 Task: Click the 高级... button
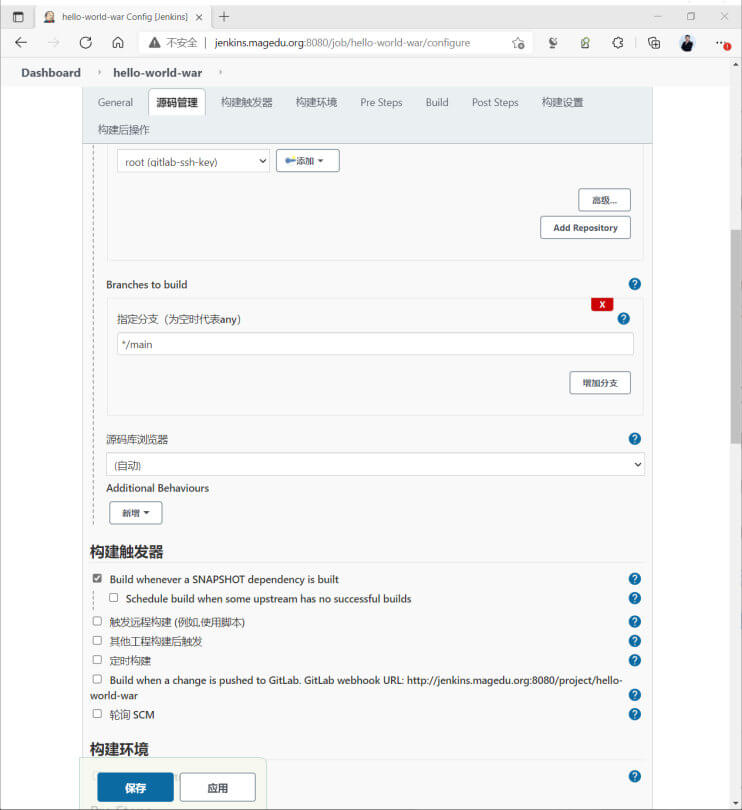(x=604, y=200)
